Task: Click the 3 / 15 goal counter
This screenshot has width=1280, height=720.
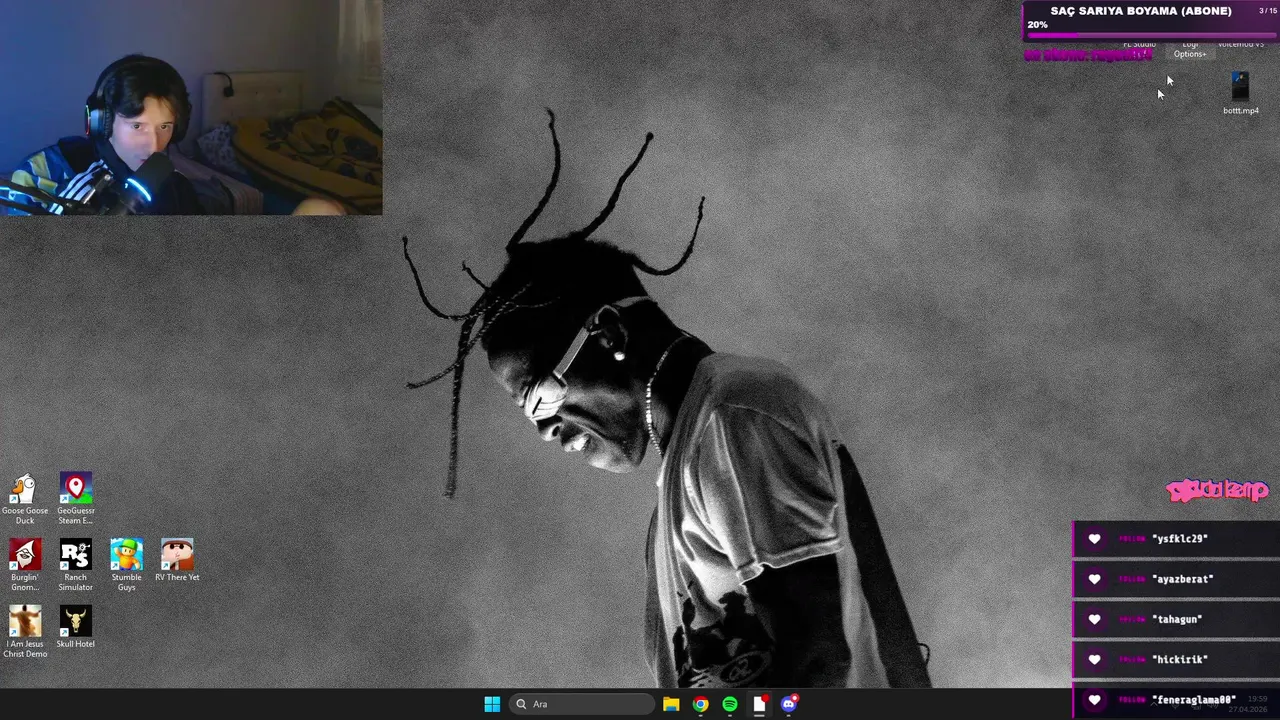Action: pyautogui.click(x=1267, y=11)
